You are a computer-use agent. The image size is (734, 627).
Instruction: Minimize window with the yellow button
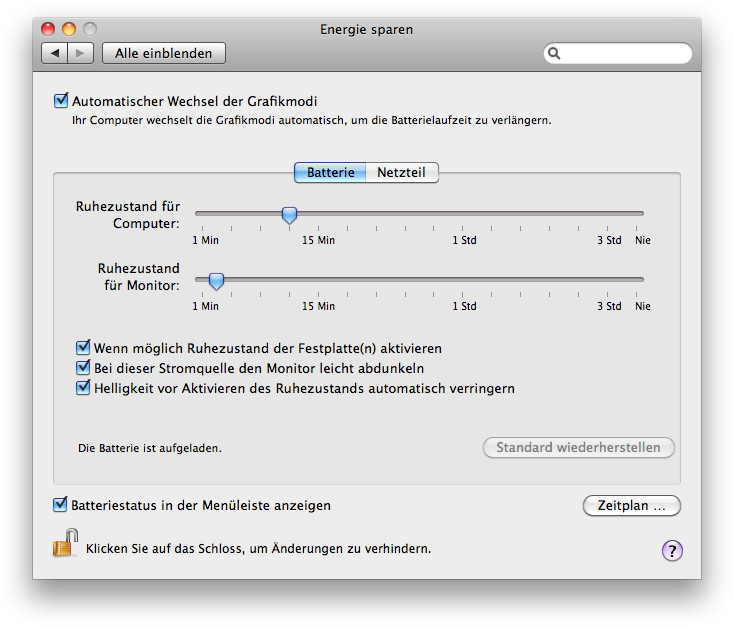69,29
